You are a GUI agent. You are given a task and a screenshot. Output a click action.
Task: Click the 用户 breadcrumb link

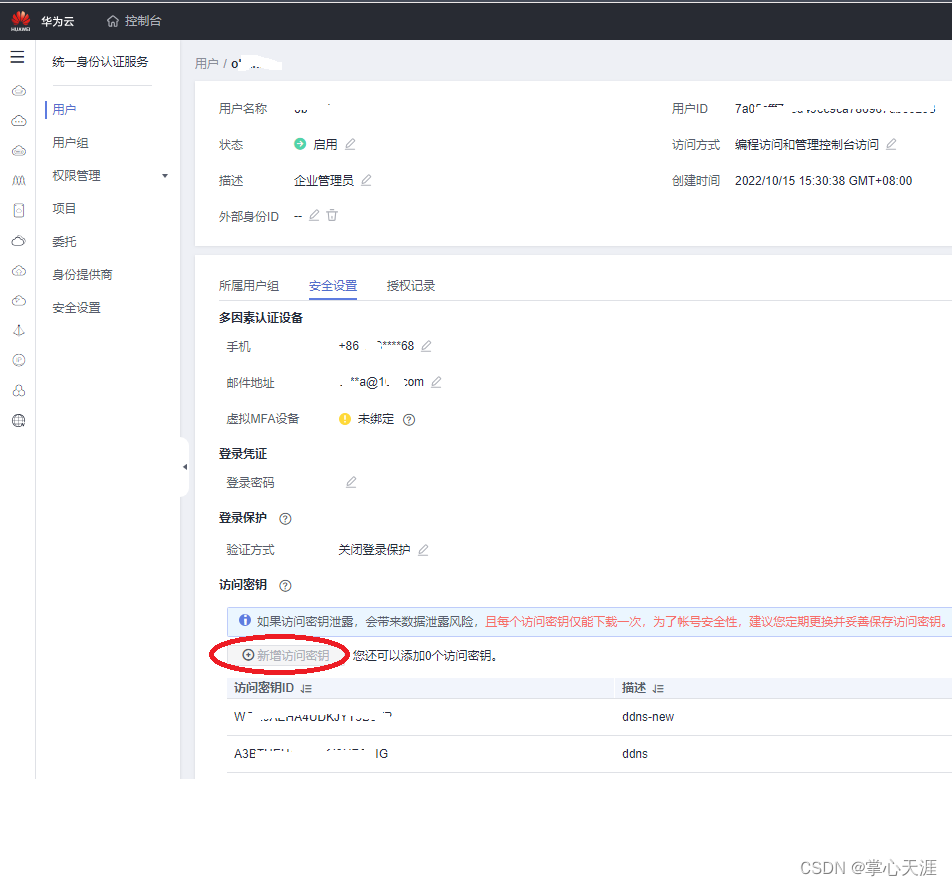click(206, 62)
